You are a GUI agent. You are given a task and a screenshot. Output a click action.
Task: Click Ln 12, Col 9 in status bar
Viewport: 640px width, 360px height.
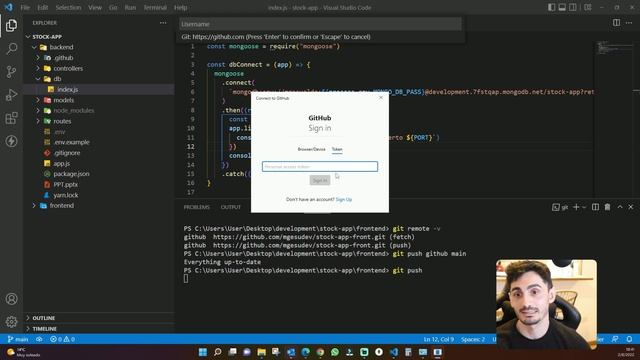(x=438, y=339)
